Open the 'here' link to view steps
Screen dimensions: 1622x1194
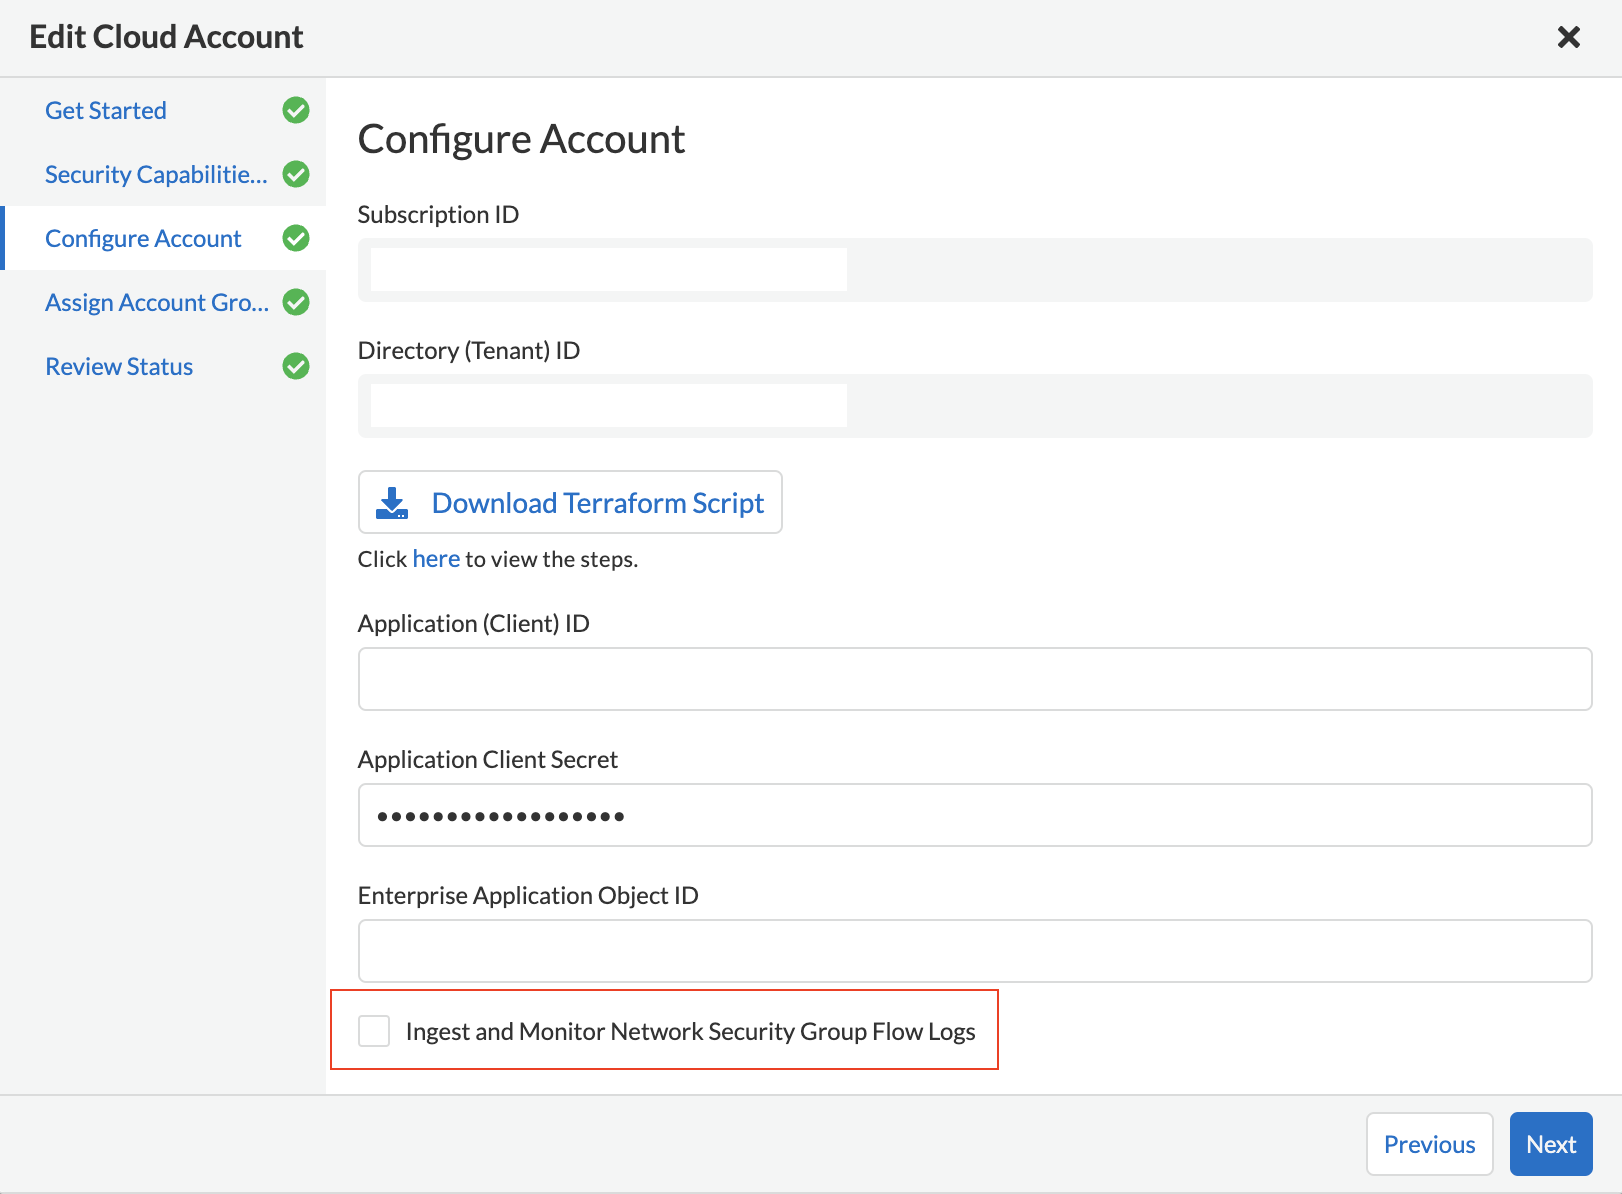(x=436, y=559)
